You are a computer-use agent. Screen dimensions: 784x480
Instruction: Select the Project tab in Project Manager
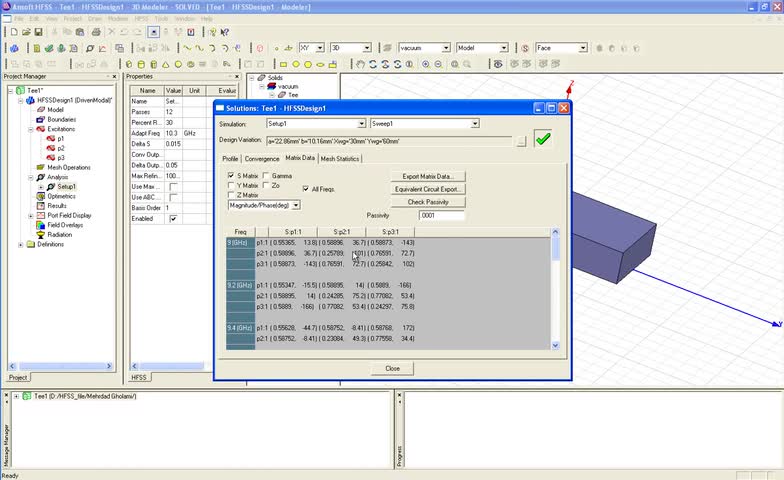tap(18, 378)
